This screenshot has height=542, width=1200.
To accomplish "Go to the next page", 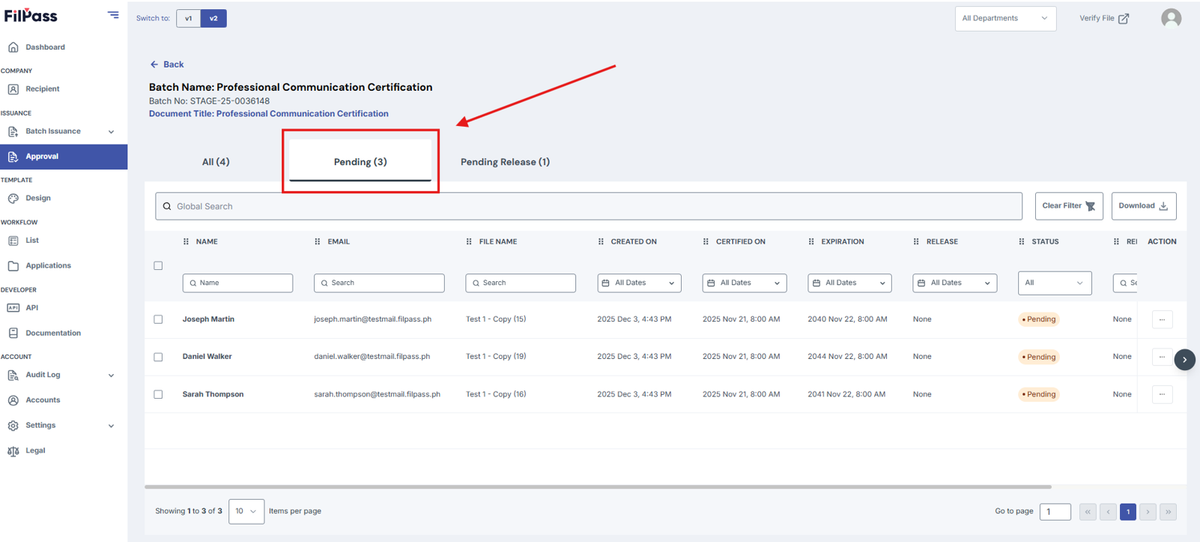I will pos(1148,511).
